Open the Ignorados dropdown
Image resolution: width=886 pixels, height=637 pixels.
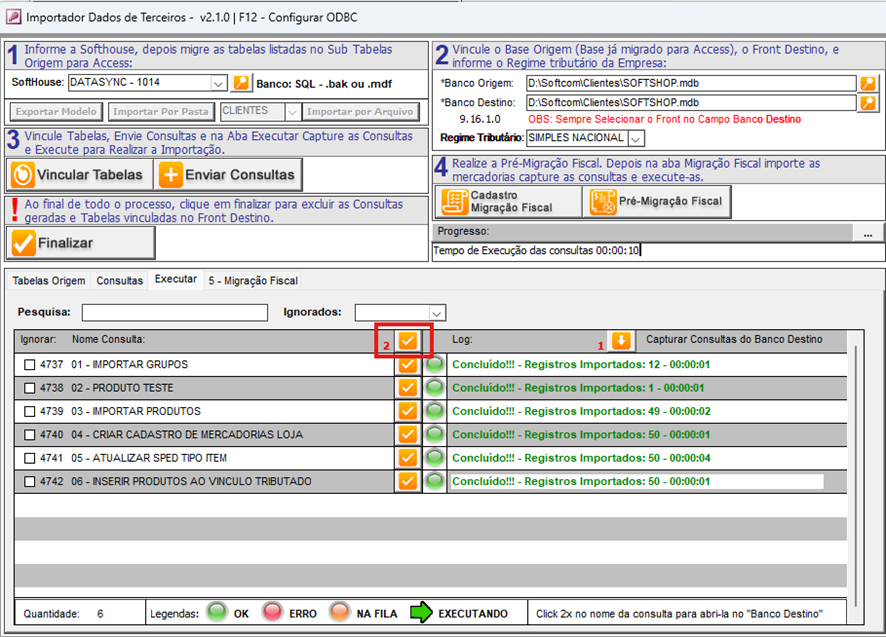coord(436,313)
